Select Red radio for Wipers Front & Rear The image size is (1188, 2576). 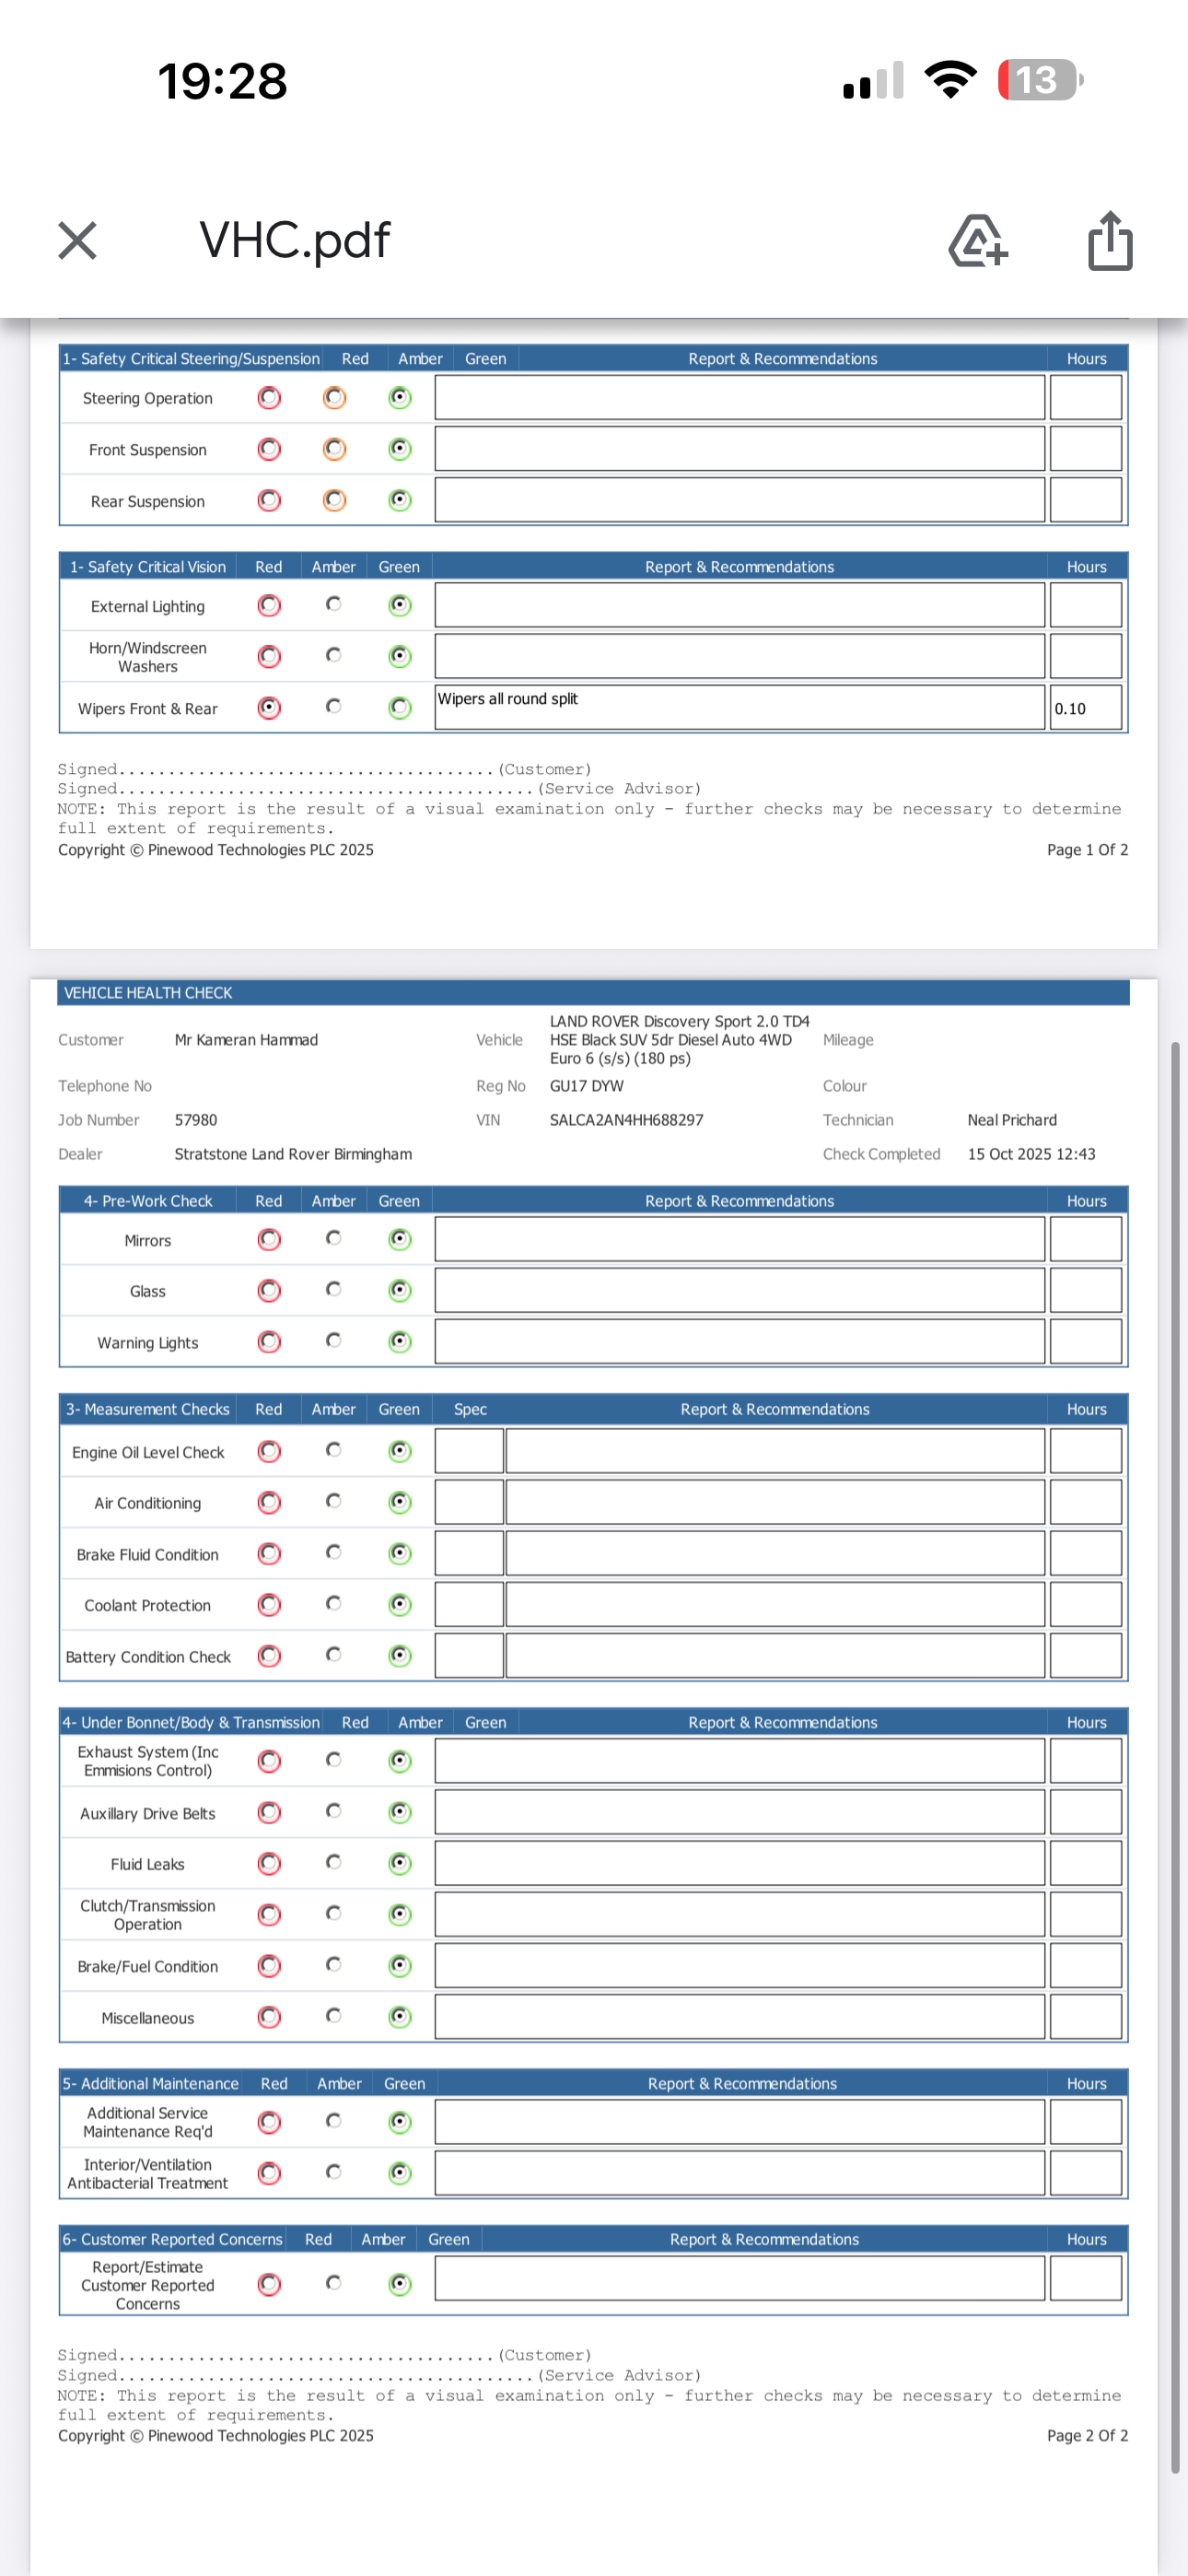[x=269, y=708]
